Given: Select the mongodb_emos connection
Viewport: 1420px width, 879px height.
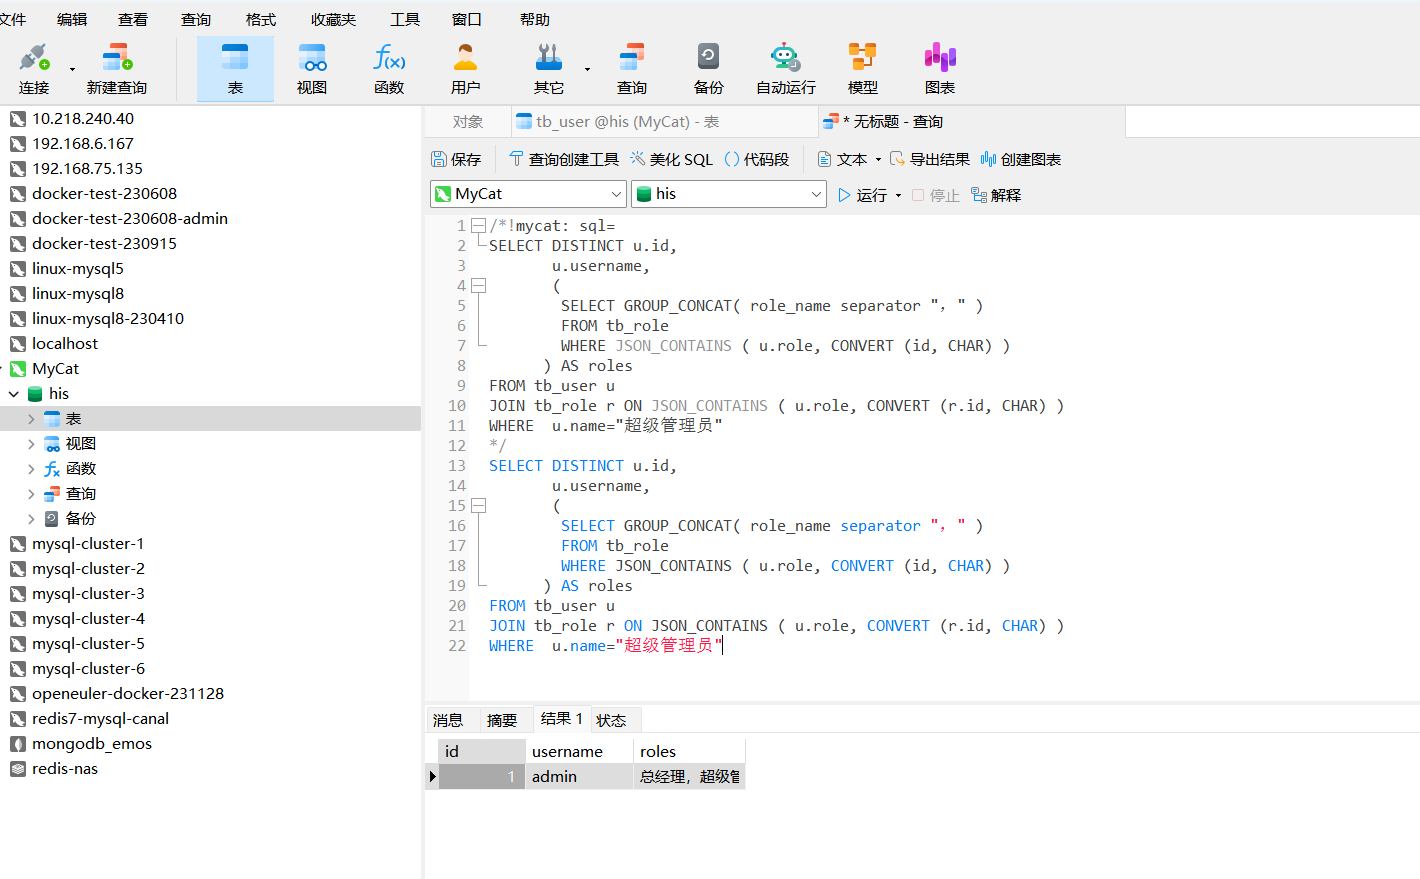Looking at the screenshot, I should (x=92, y=744).
